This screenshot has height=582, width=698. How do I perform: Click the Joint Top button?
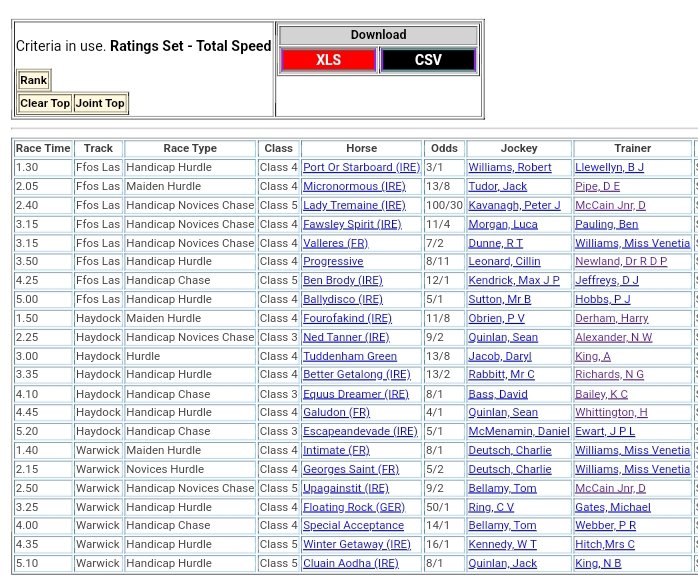pos(101,103)
